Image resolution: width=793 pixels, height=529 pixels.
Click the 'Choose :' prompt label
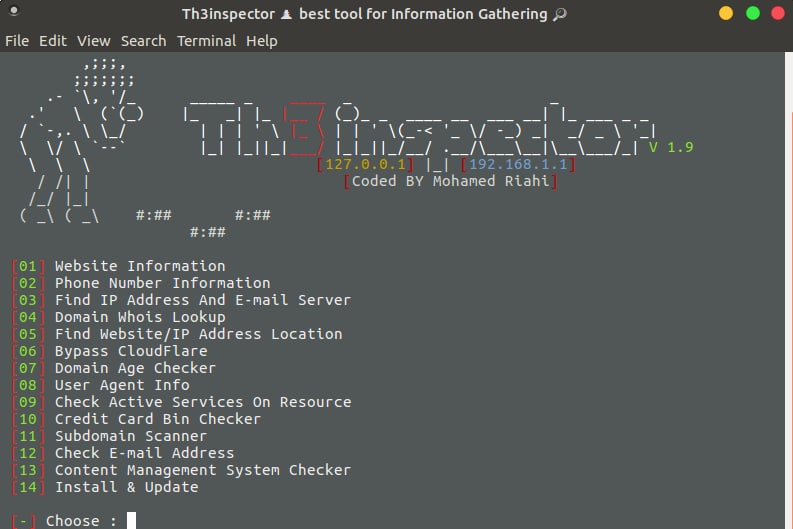(x=81, y=521)
